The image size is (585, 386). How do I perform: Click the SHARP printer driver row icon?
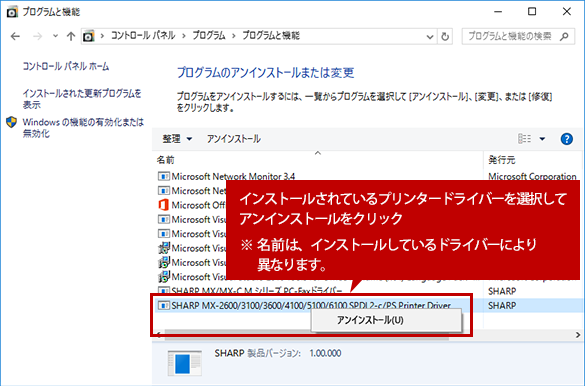tap(163, 305)
